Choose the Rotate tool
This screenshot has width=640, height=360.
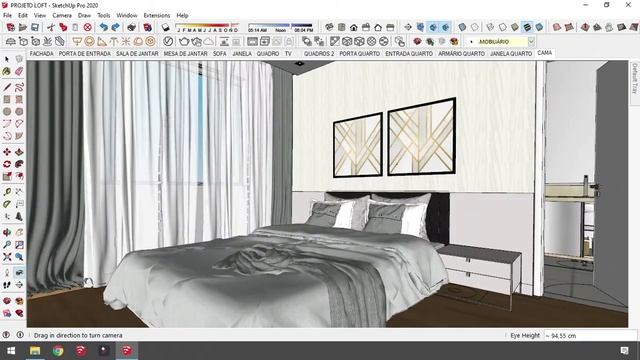7,164
